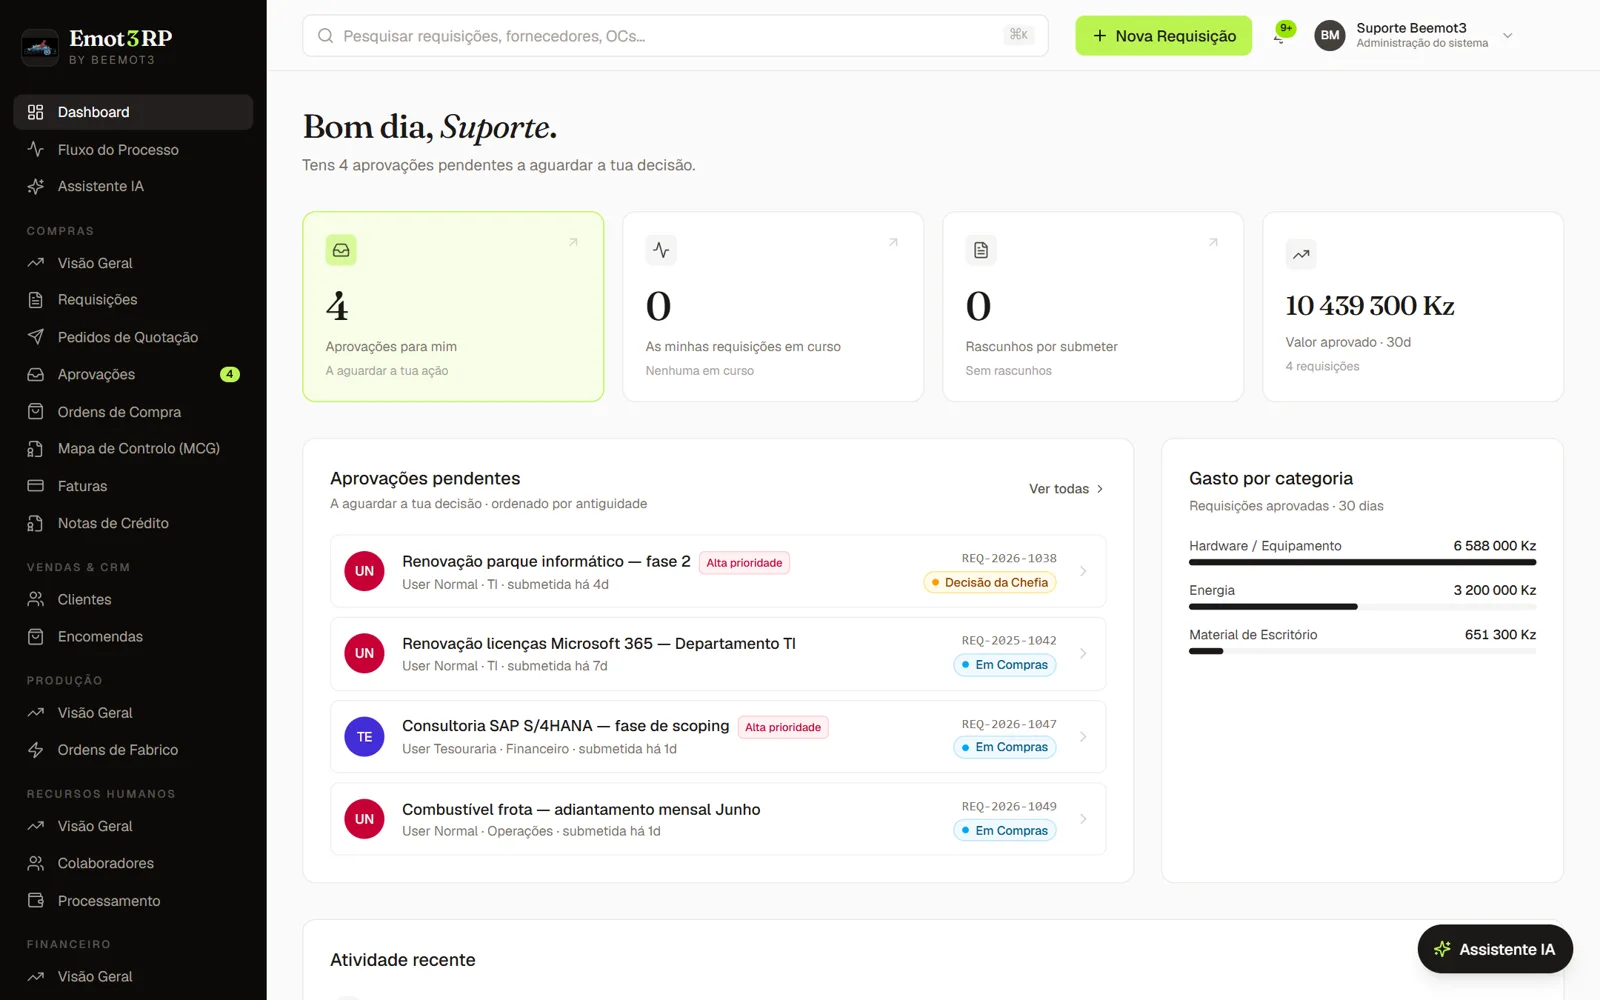Click inbox icon on Aprovações para mim card
The height and width of the screenshot is (1000, 1600).
pos(341,250)
